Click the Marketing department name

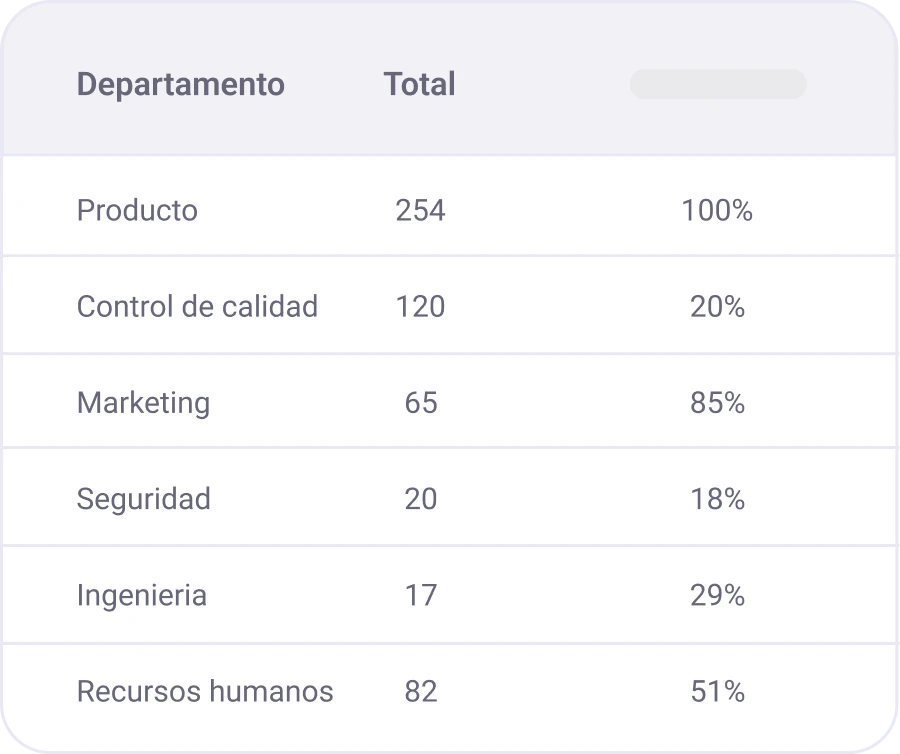pyautogui.click(x=143, y=403)
